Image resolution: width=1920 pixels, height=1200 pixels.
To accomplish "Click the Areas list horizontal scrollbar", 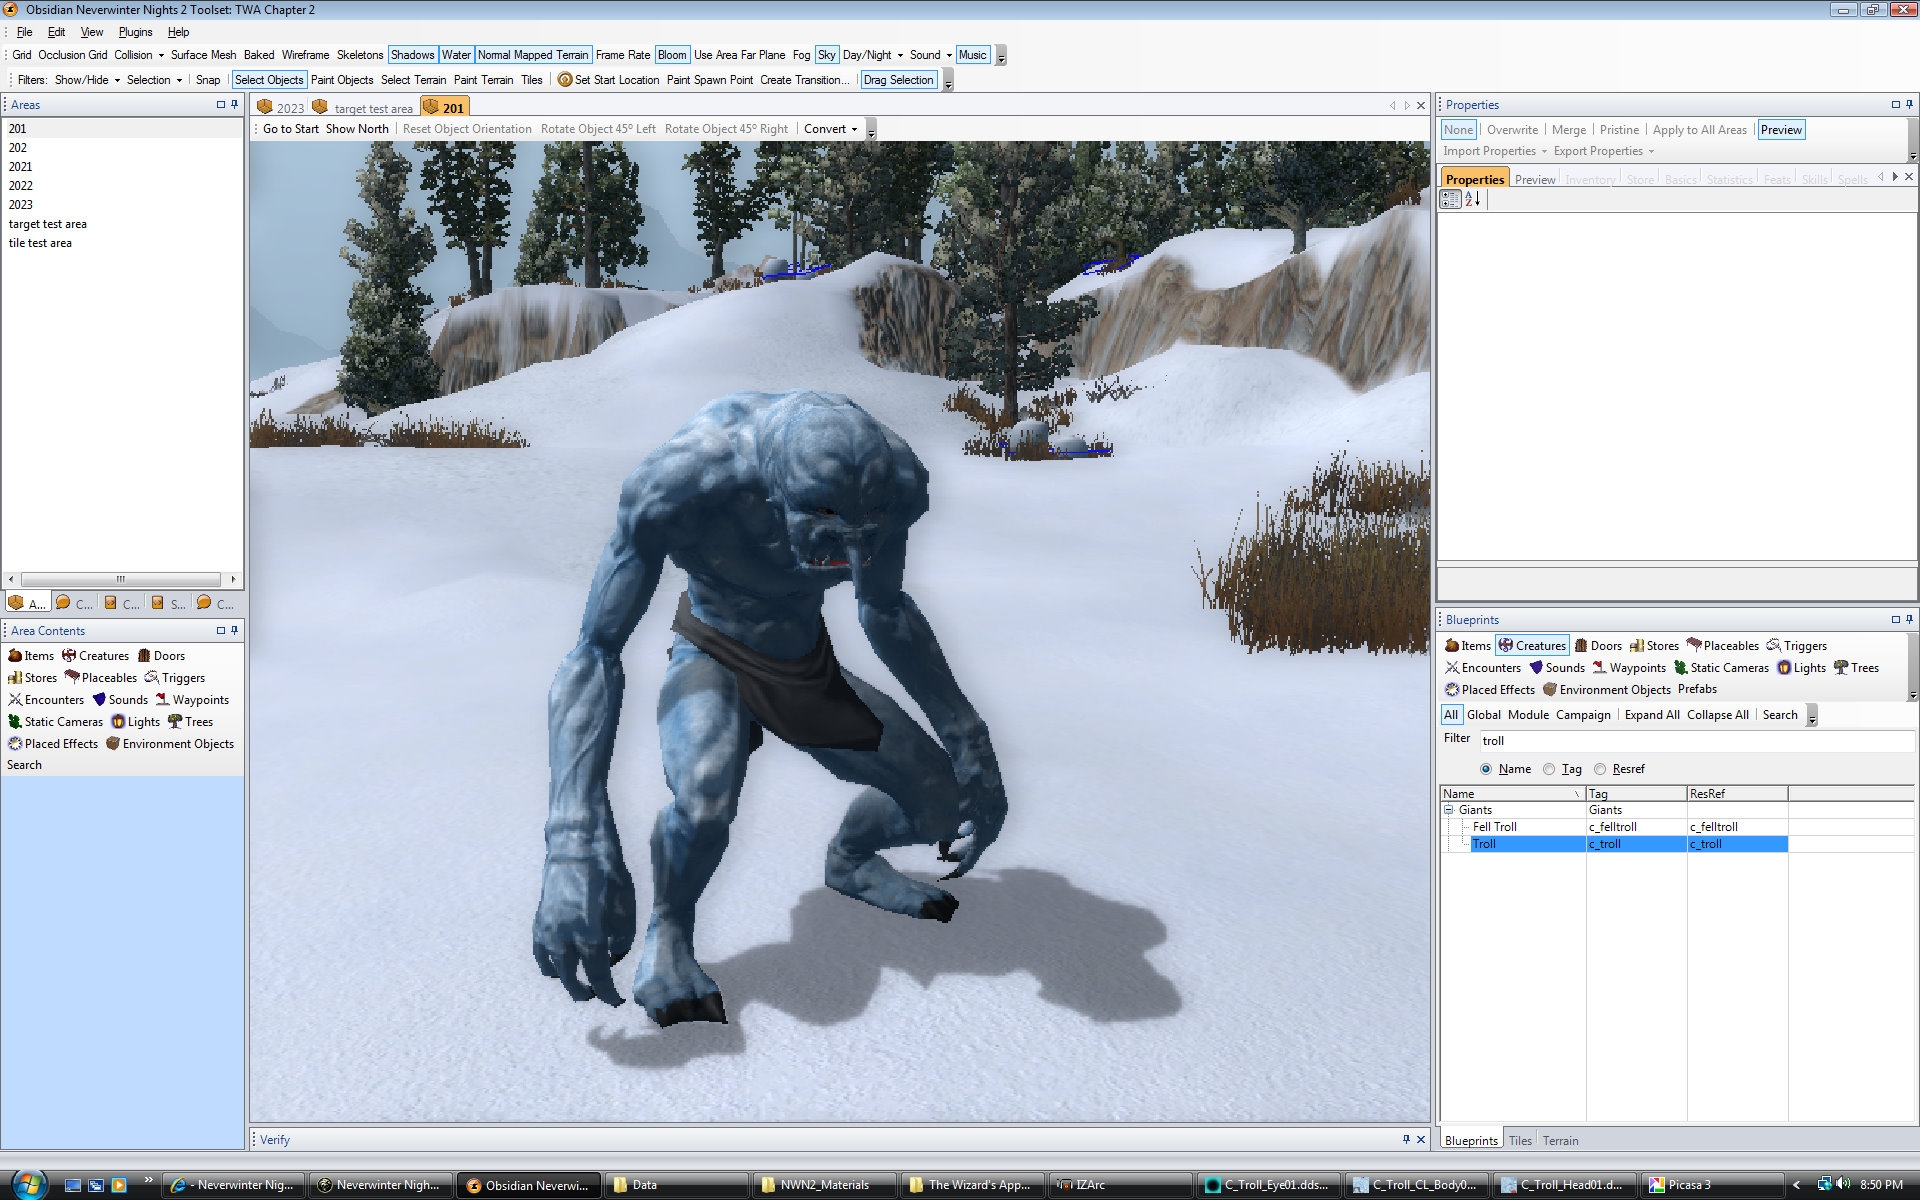I will [x=121, y=579].
